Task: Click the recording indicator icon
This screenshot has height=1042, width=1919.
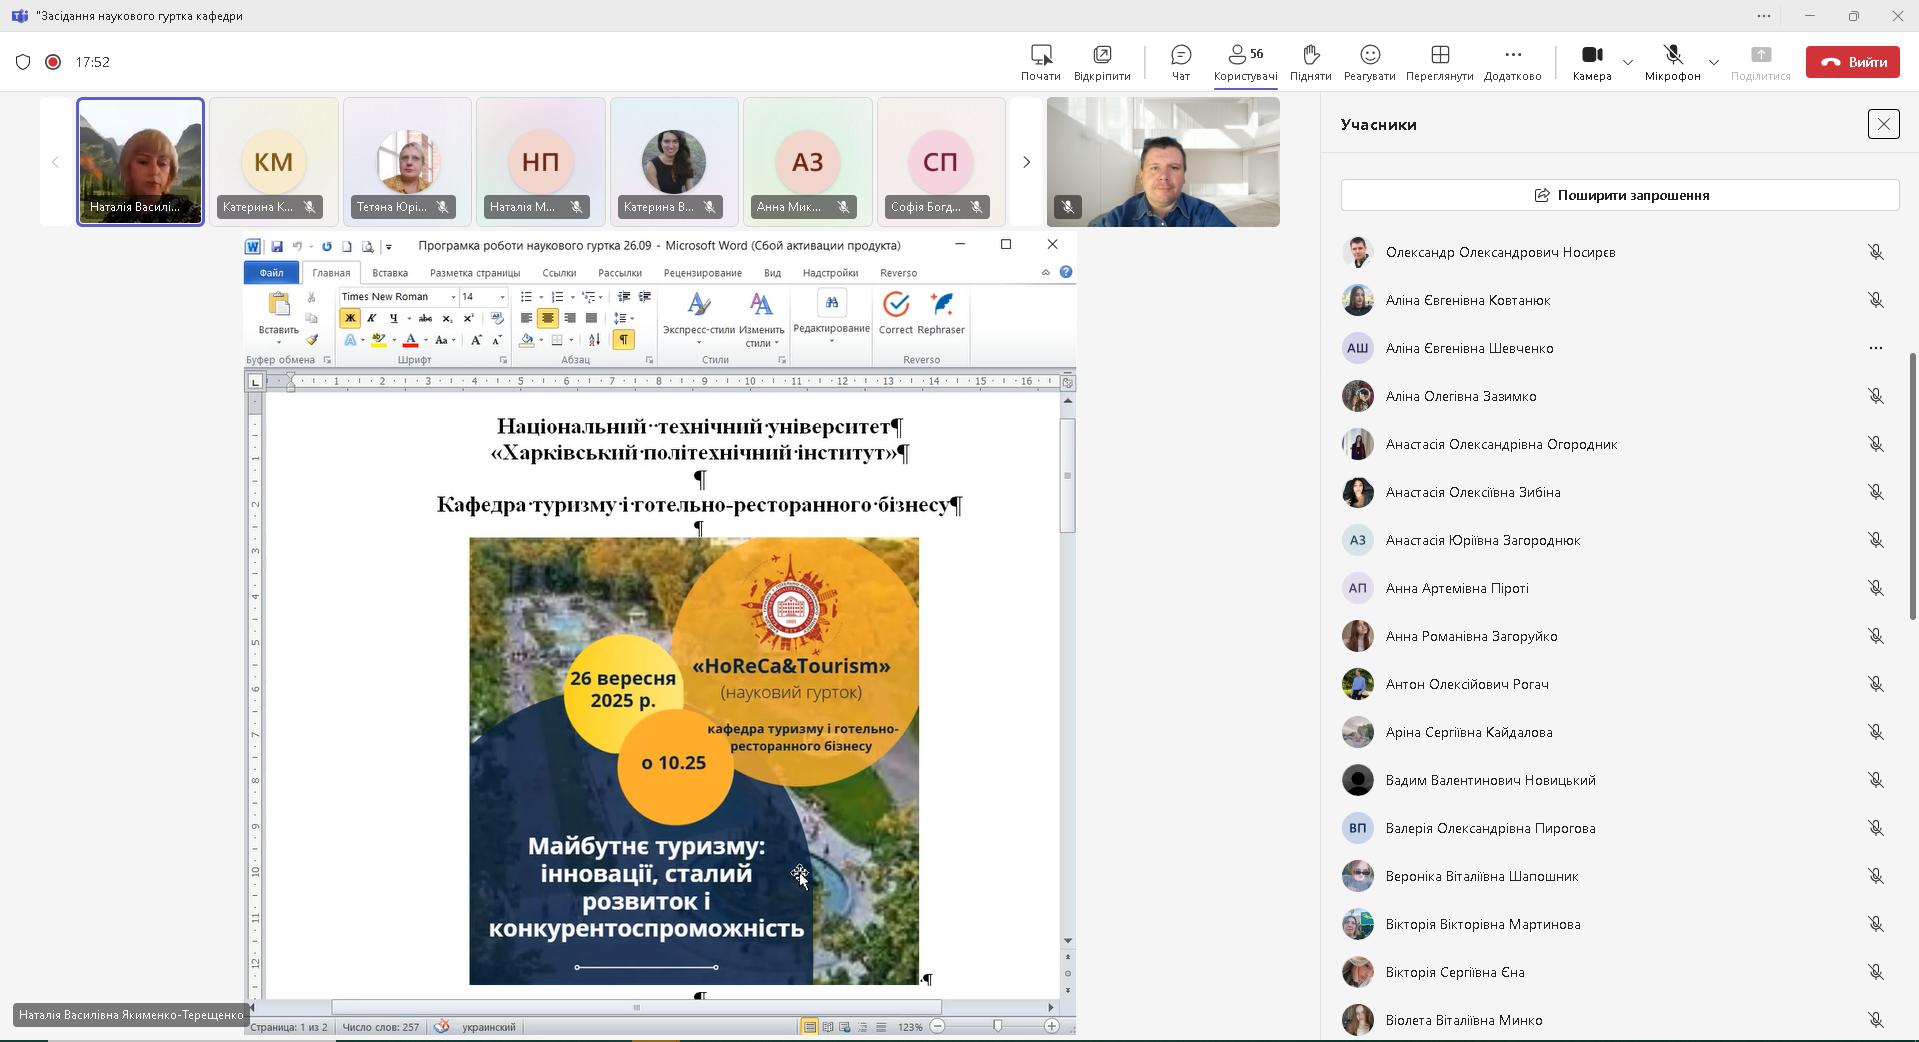Action: tap(53, 62)
